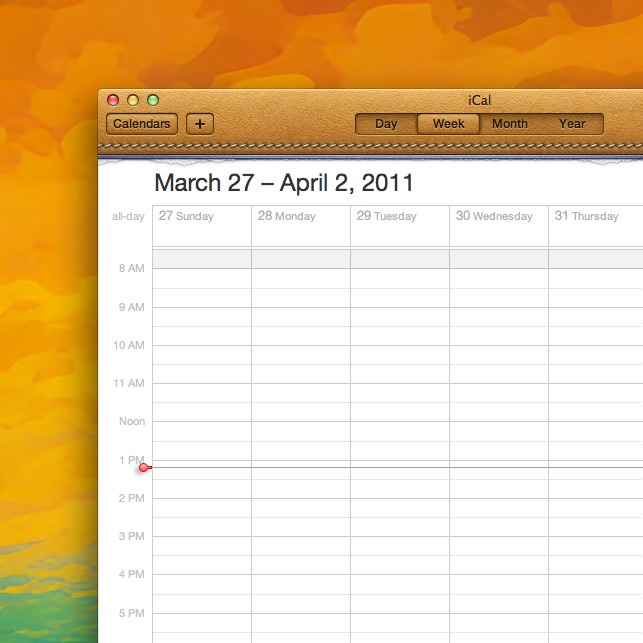Click the 31 Thursday column header
643x643 pixels.
[586, 216]
